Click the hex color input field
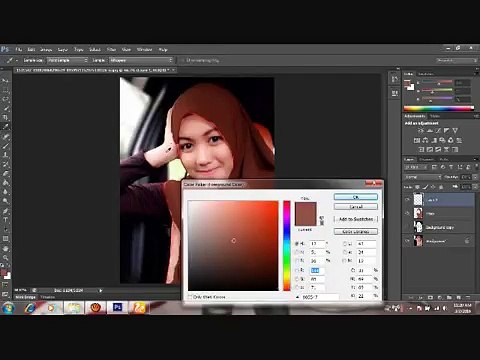The height and width of the screenshot is (360, 480). [x=319, y=297]
